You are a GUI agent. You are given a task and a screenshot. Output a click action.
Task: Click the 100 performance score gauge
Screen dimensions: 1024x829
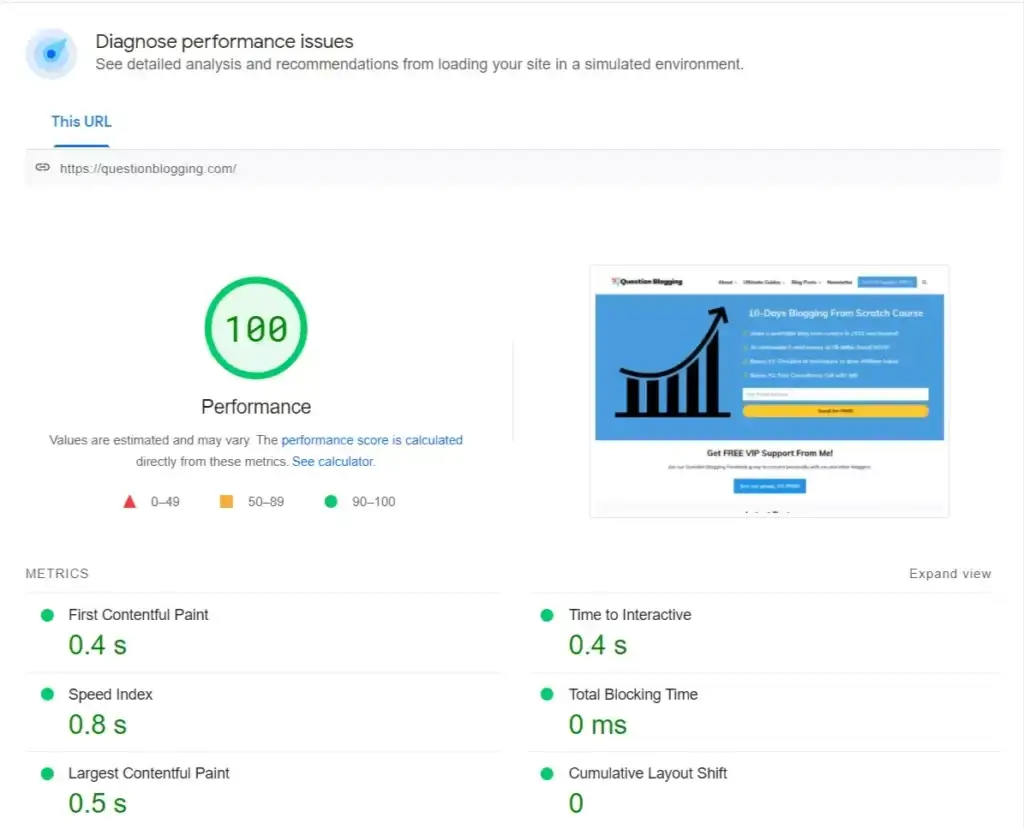pyautogui.click(x=256, y=329)
